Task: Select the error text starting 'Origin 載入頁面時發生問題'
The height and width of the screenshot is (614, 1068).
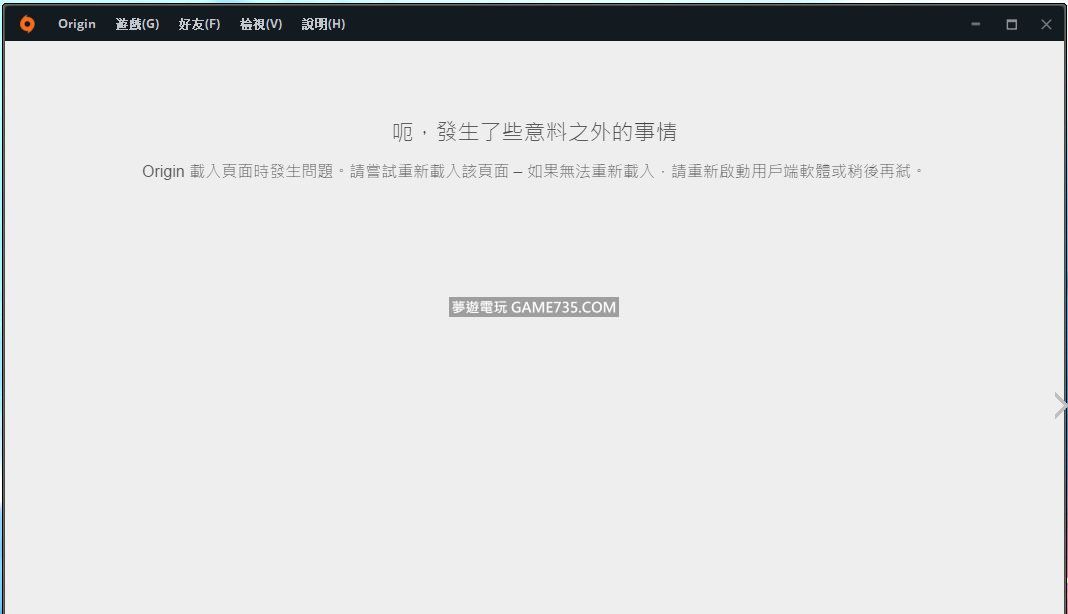Action: pyautogui.click(x=532, y=171)
